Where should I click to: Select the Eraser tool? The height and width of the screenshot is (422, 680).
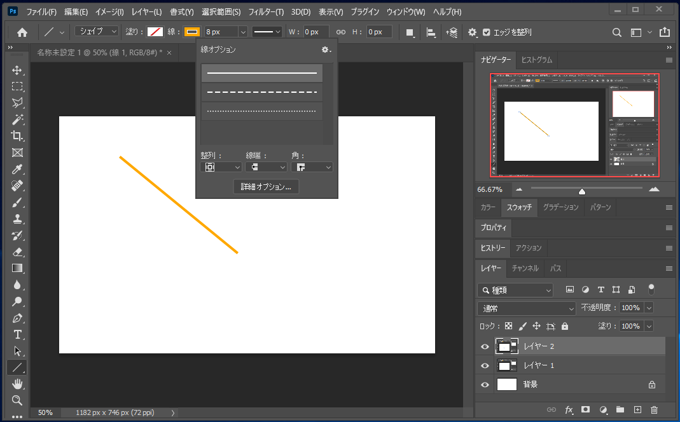[17, 252]
